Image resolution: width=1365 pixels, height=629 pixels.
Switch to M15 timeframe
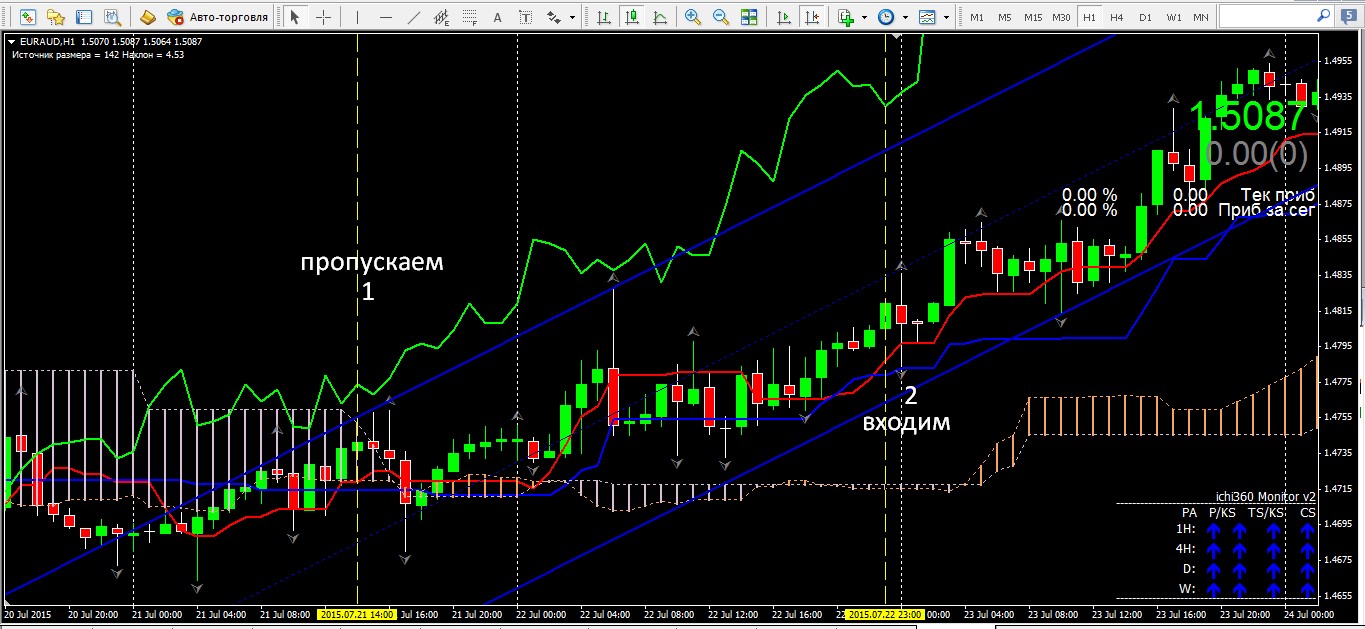pyautogui.click(x=1033, y=17)
